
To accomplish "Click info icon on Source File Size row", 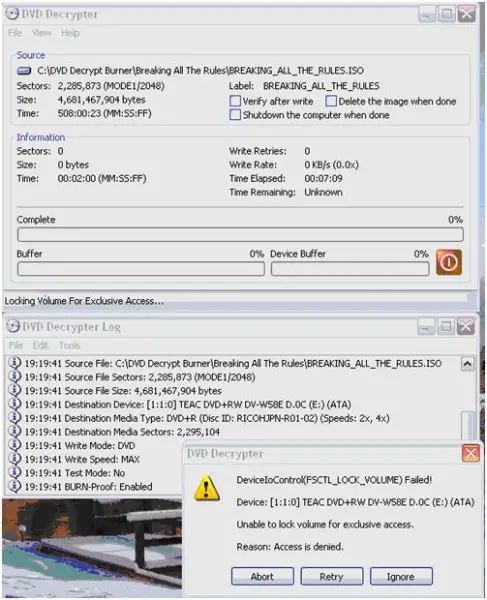I will point(14,390).
